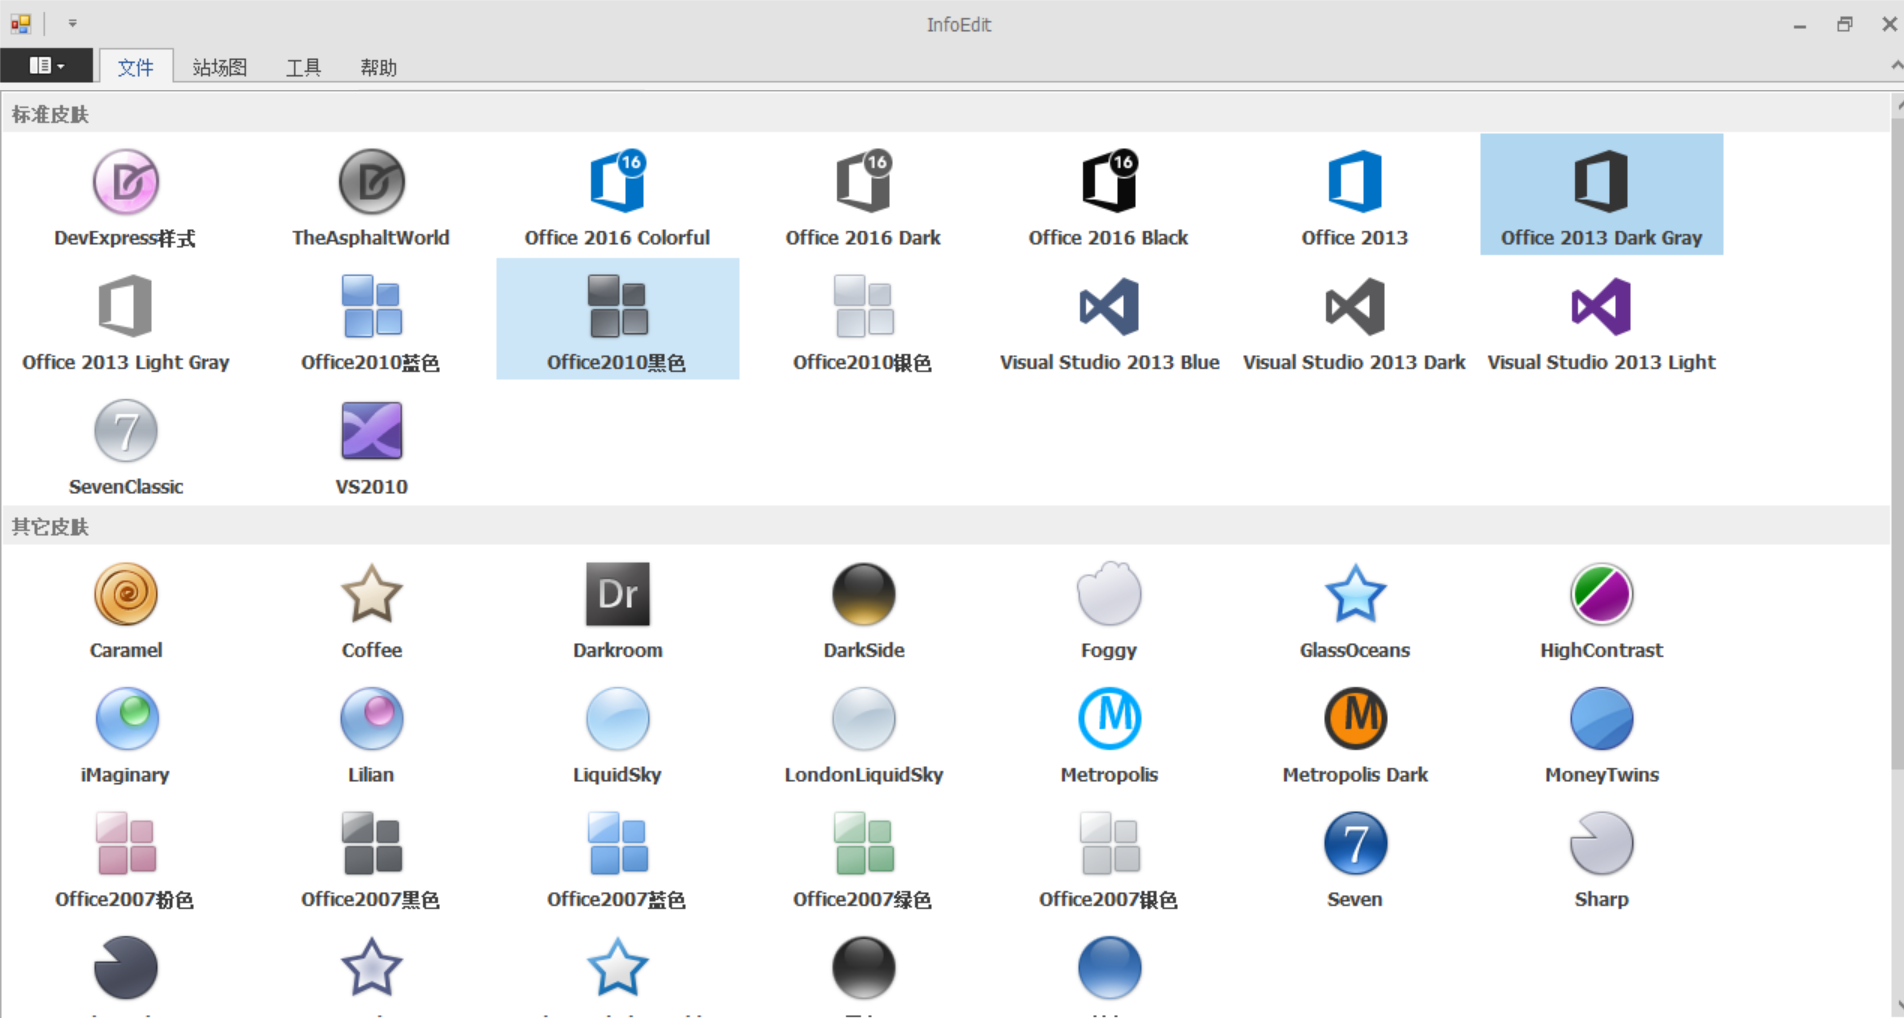This screenshot has width=1904, height=1018.
Task: Switch to the Sharp skin
Action: pos(1601,858)
